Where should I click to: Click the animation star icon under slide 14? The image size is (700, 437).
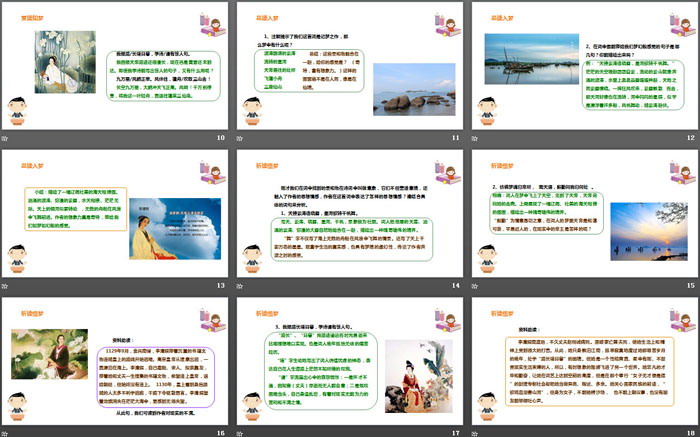pyautogui.click(x=238, y=285)
